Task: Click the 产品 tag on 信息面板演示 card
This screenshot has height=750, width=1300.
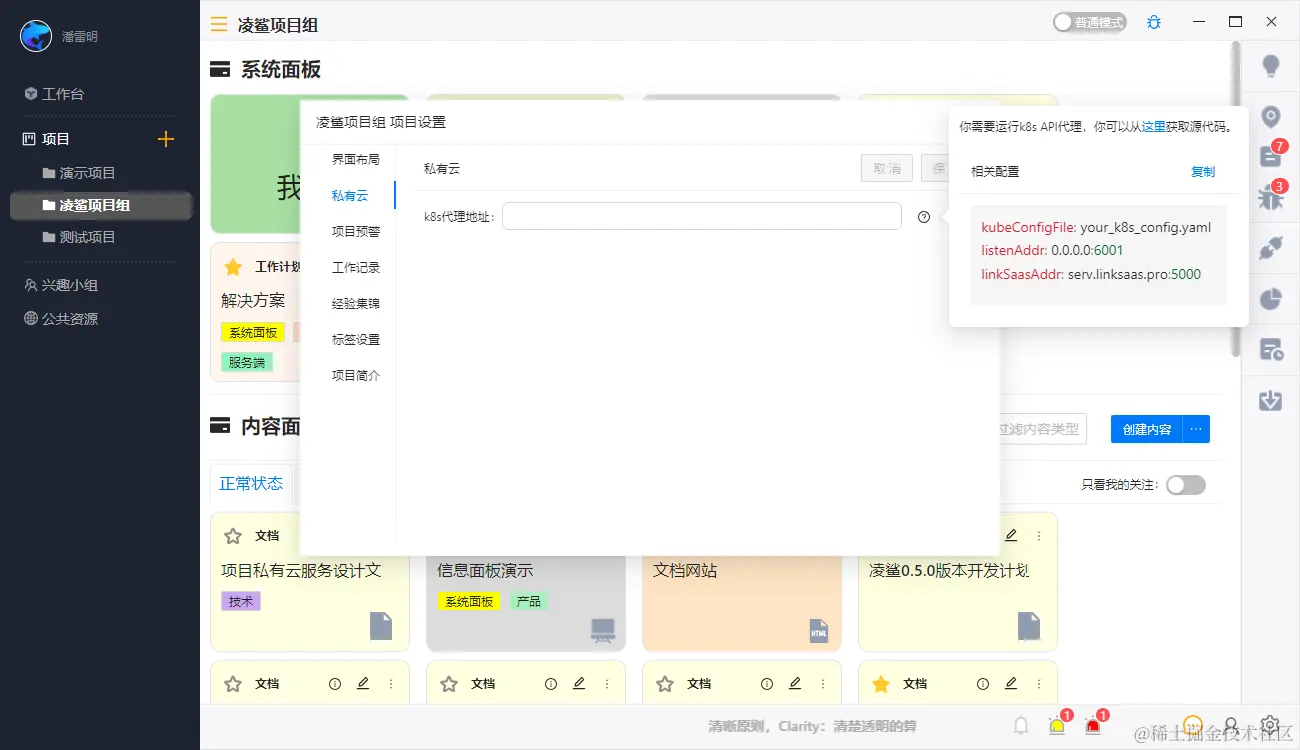Action: pyautogui.click(x=528, y=601)
